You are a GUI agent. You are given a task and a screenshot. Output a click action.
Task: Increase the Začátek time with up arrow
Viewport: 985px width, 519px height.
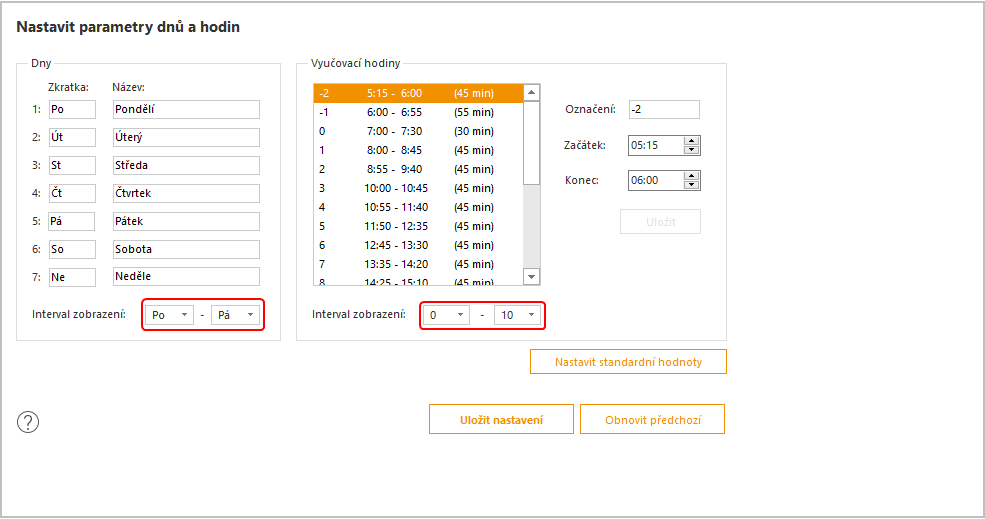691,141
